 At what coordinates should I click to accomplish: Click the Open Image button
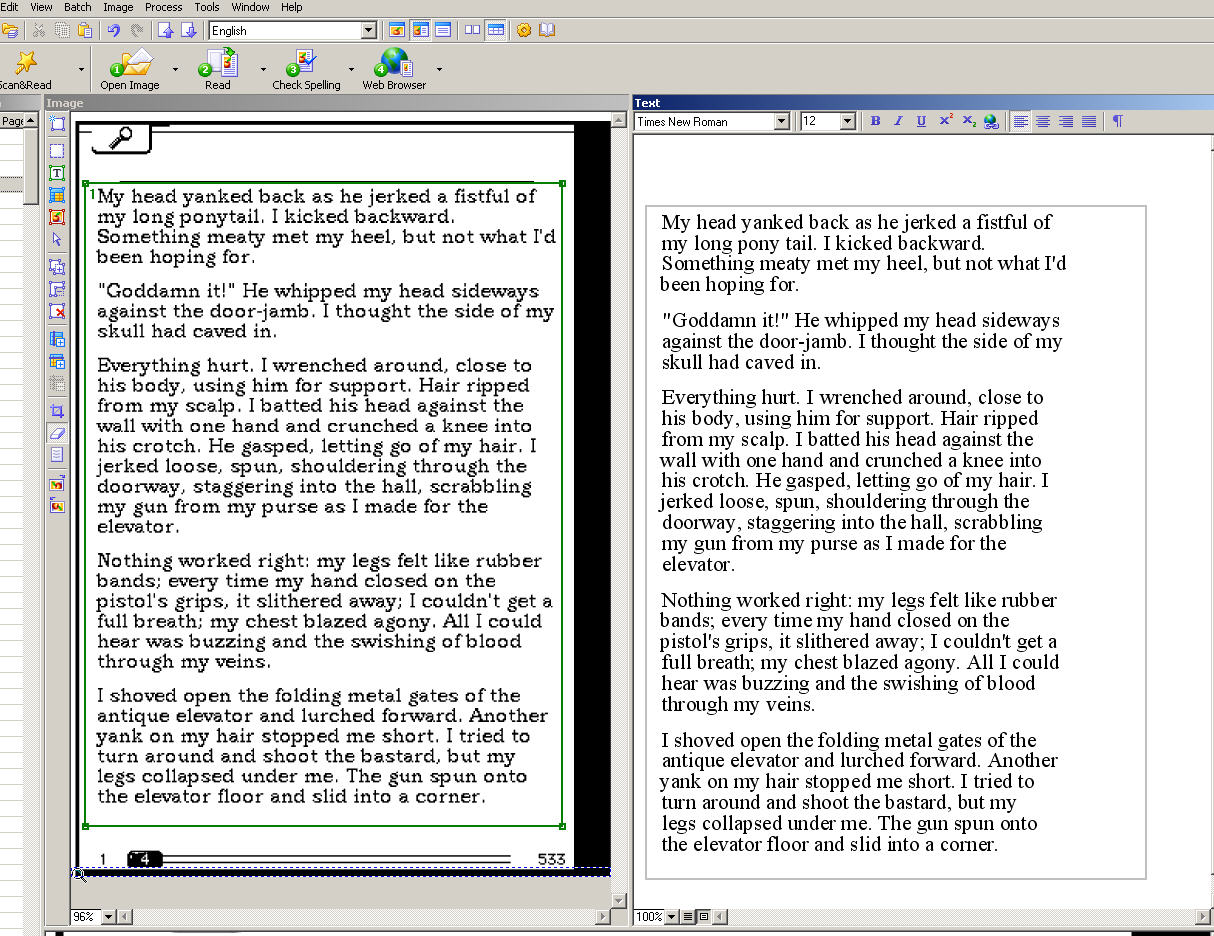[130, 69]
